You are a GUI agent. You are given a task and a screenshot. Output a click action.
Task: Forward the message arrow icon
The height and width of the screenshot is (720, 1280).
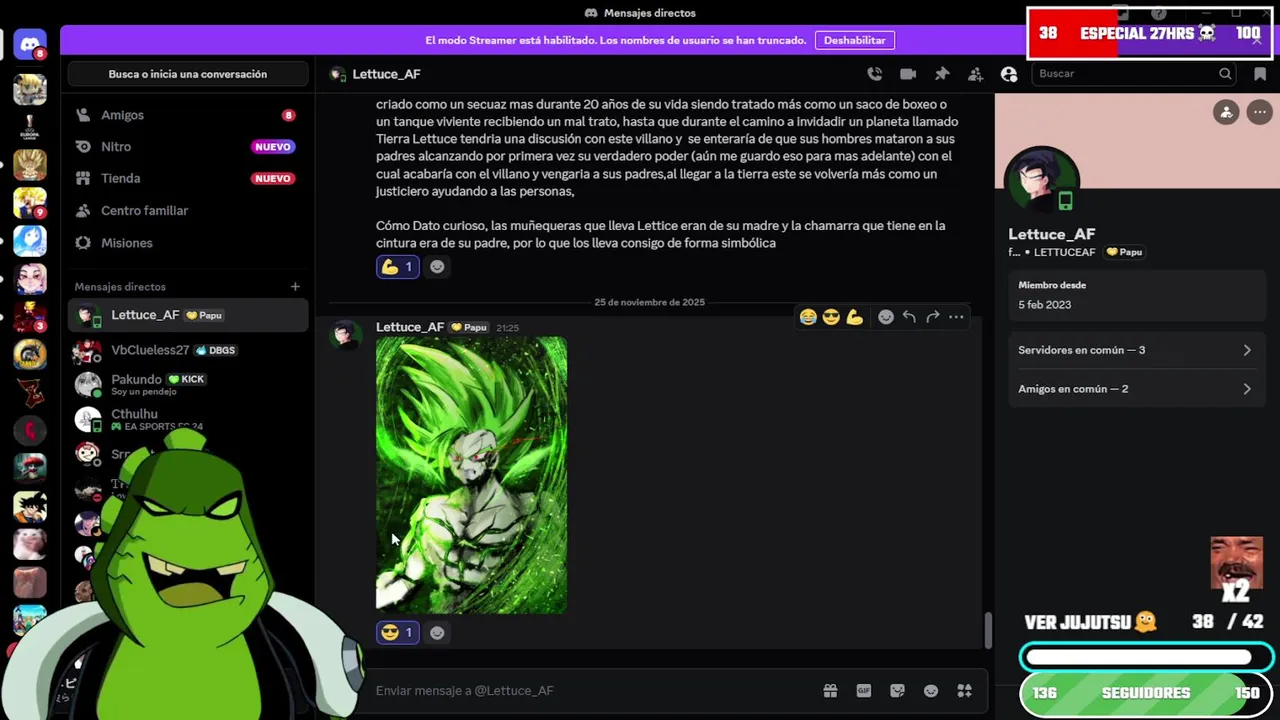[x=932, y=317]
